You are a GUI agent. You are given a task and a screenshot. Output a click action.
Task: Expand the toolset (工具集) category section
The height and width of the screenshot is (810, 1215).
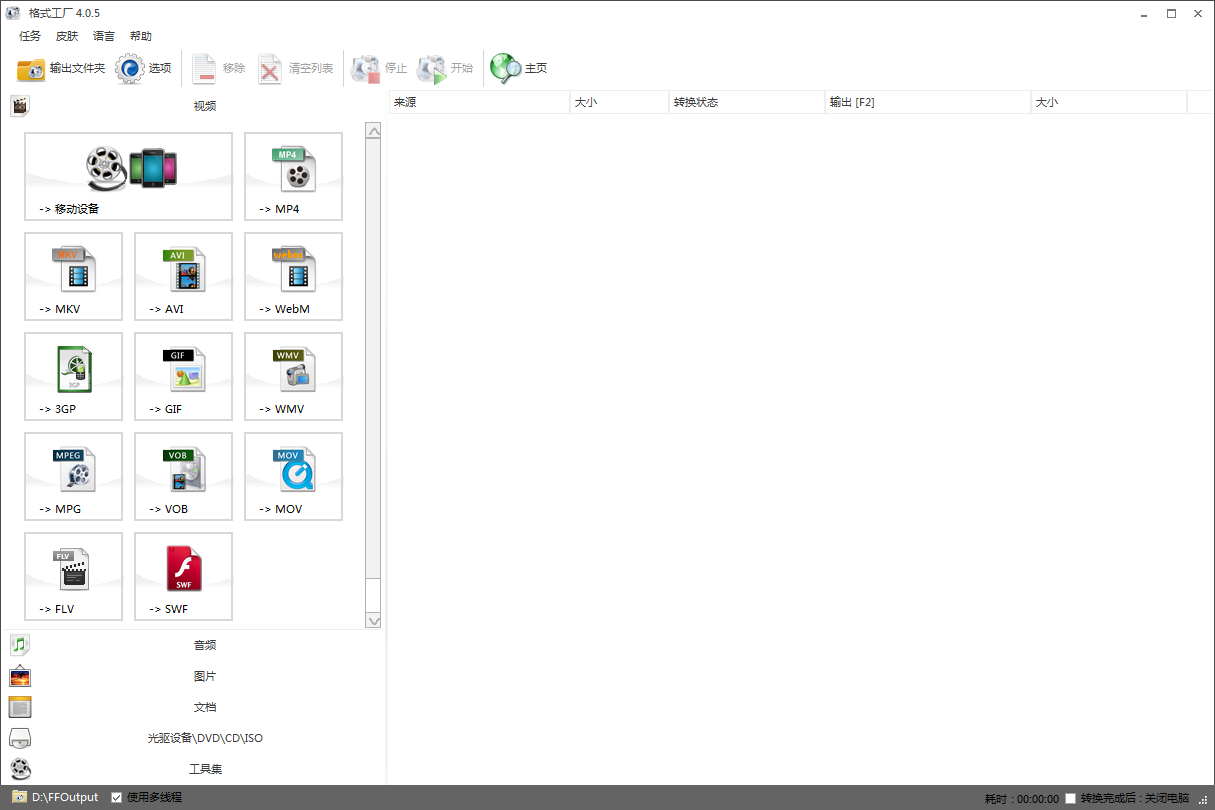[x=204, y=769]
